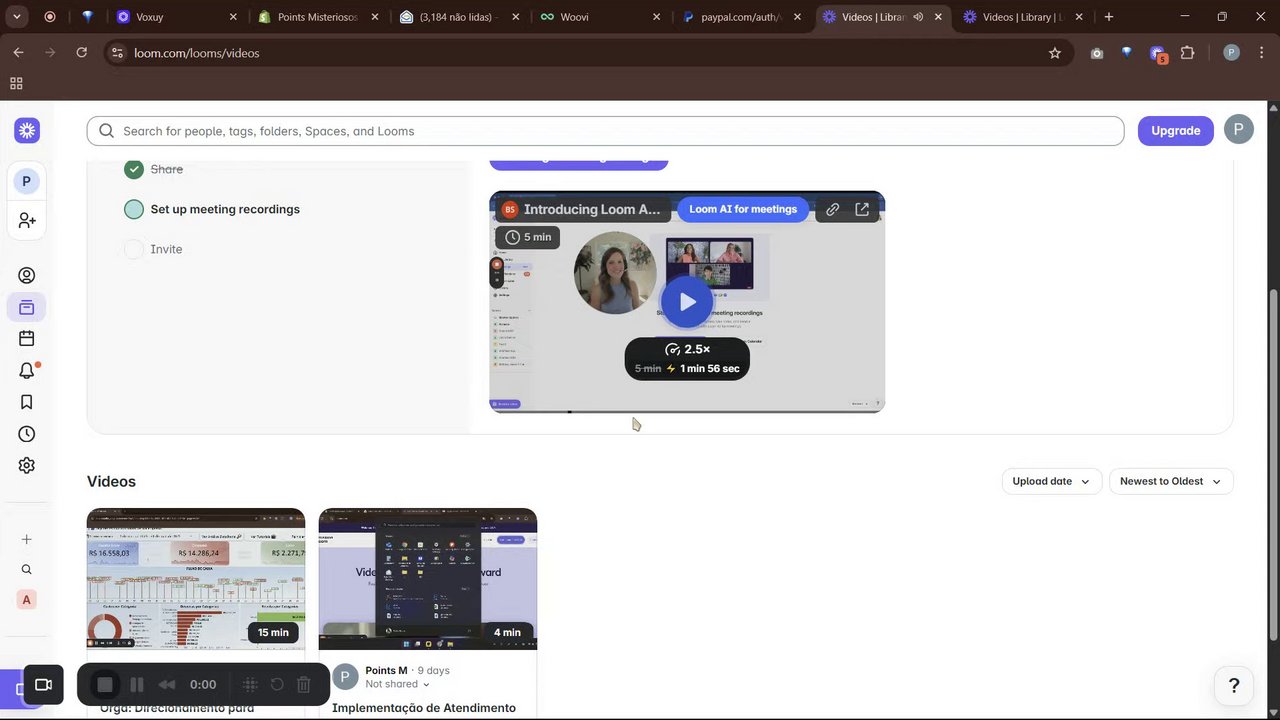1280x720 pixels.
Task: Pause the recording on recorder bar
Action: (137, 685)
